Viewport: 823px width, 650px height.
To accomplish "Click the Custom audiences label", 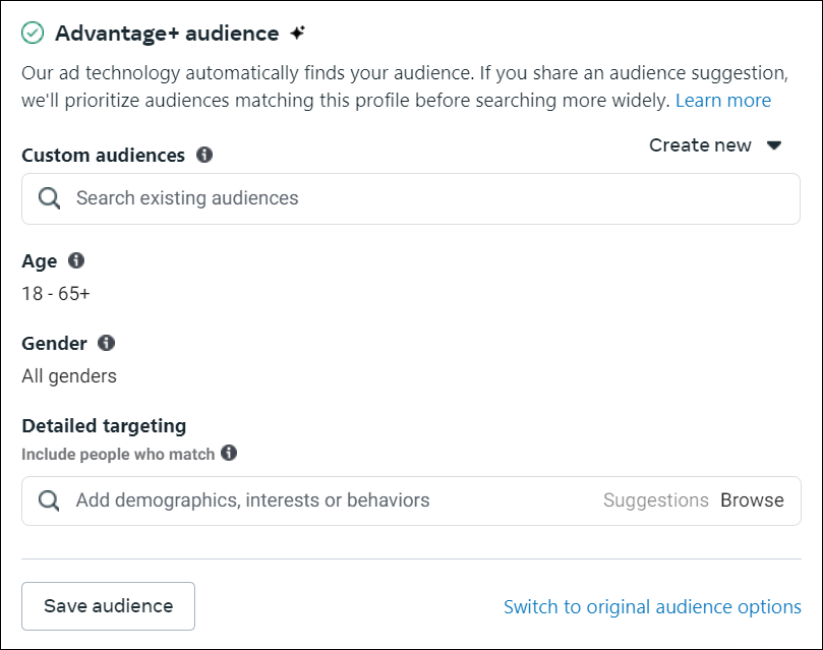I will (103, 155).
